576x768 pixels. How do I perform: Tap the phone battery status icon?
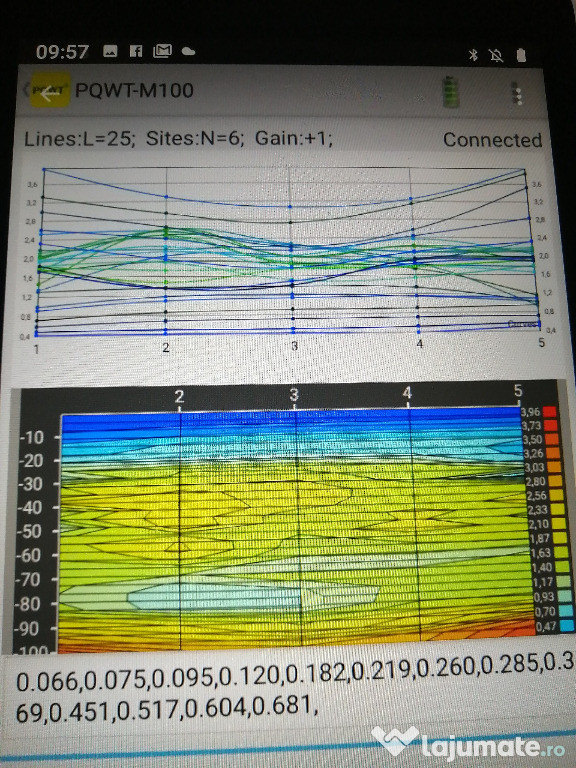(x=521, y=55)
